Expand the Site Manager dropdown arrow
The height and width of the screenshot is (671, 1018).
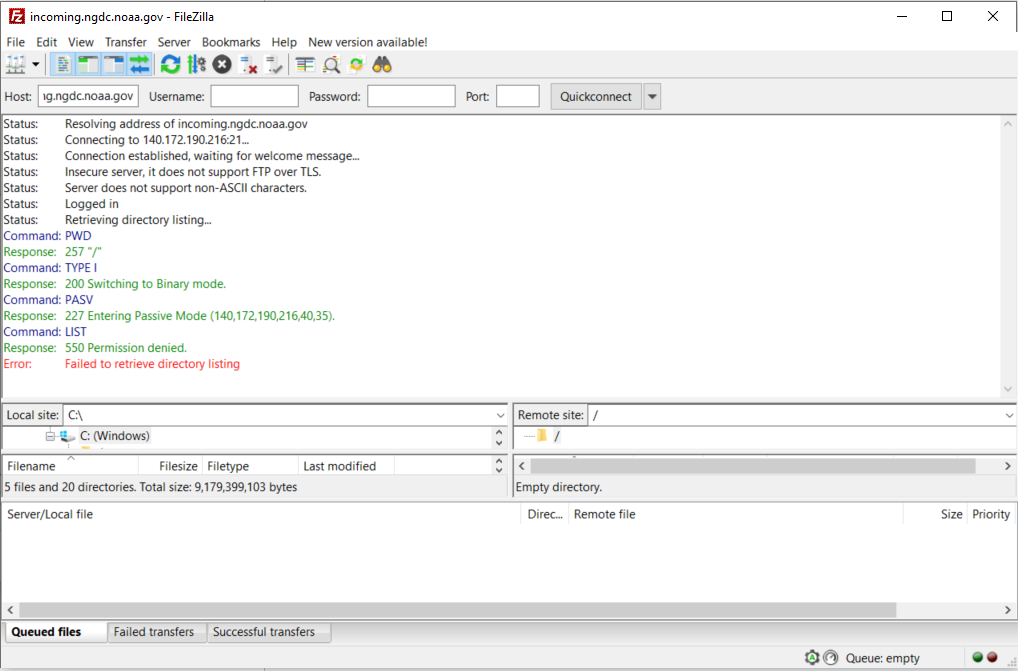[x=36, y=65]
